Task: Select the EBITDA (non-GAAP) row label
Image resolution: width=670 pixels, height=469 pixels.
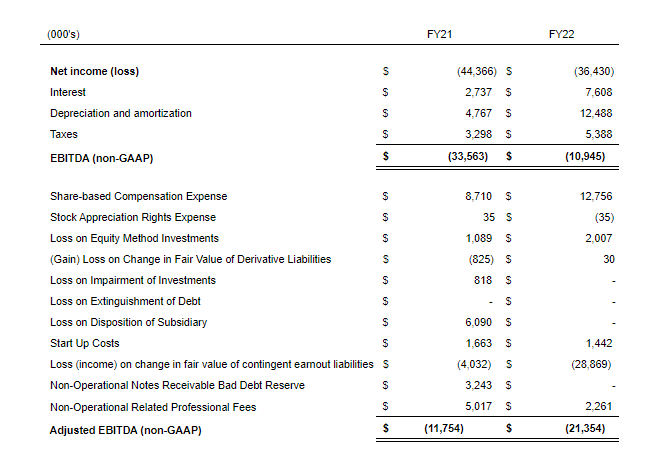Action: point(102,156)
